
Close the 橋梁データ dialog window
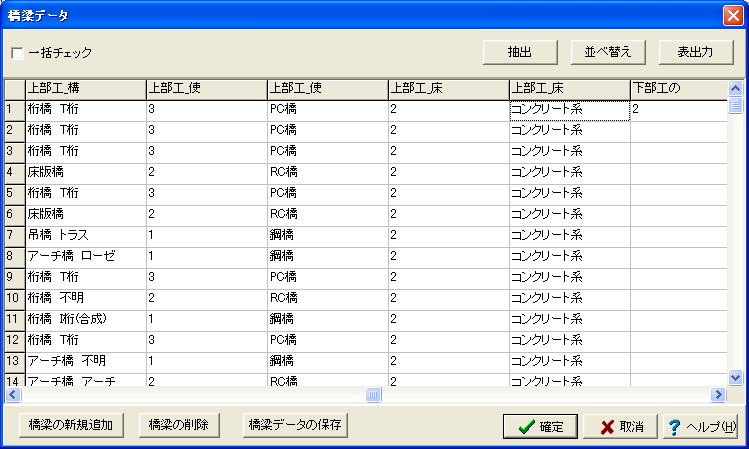[x=733, y=15]
